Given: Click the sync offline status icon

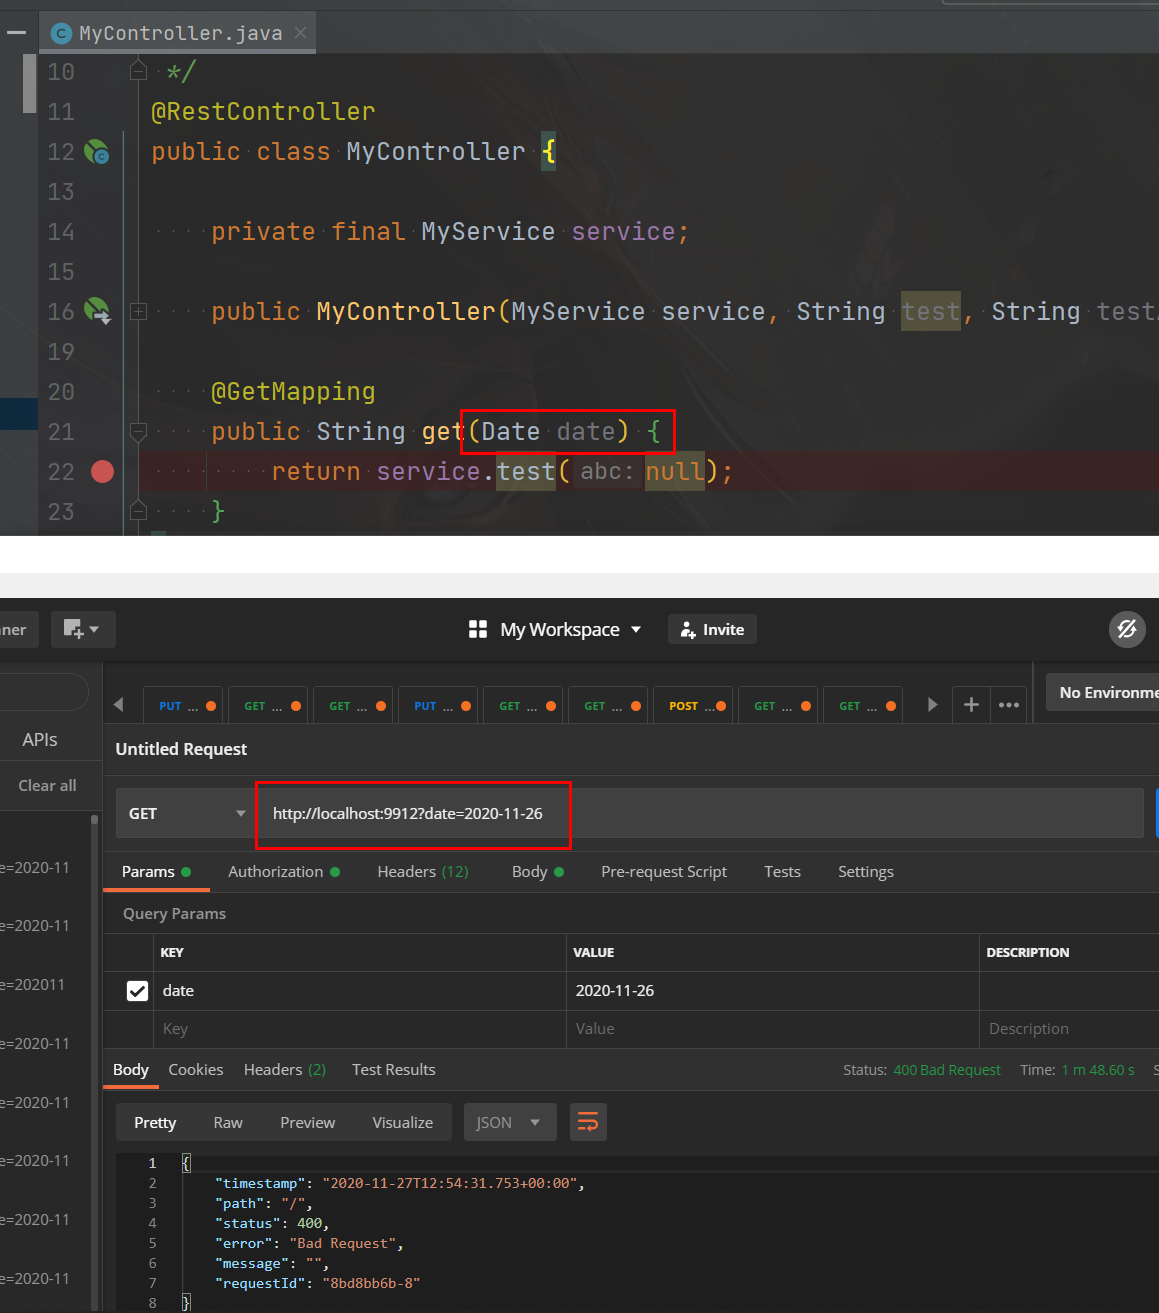Looking at the screenshot, I should pos(1127,629).
